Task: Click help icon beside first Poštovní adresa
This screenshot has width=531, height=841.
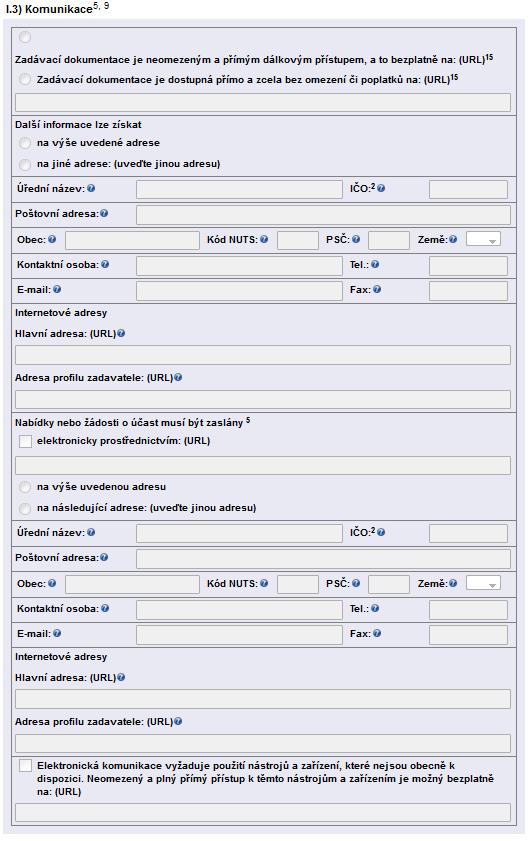Action: pos(104,213)
